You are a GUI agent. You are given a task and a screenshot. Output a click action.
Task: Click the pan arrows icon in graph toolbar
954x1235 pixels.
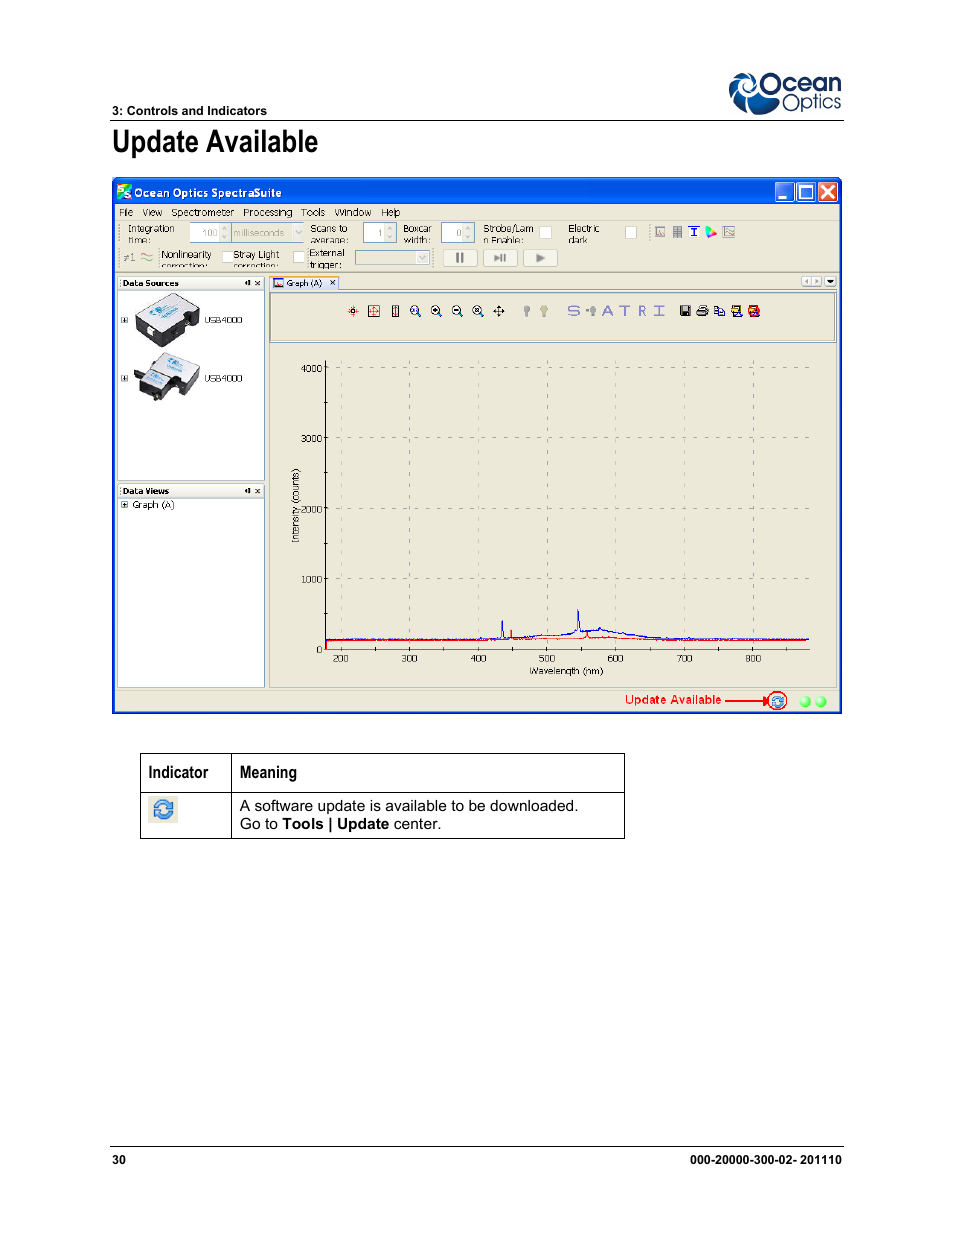499,311
